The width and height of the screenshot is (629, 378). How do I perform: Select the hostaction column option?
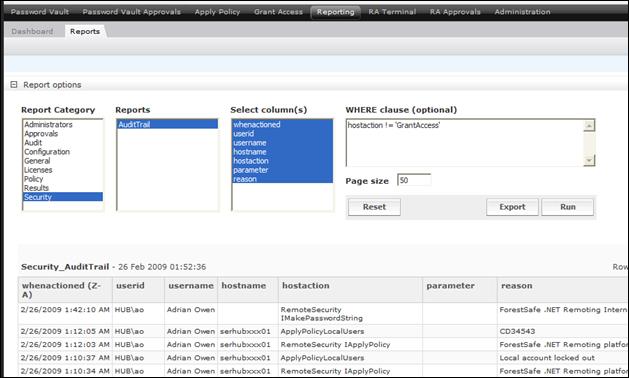(282, 161)
